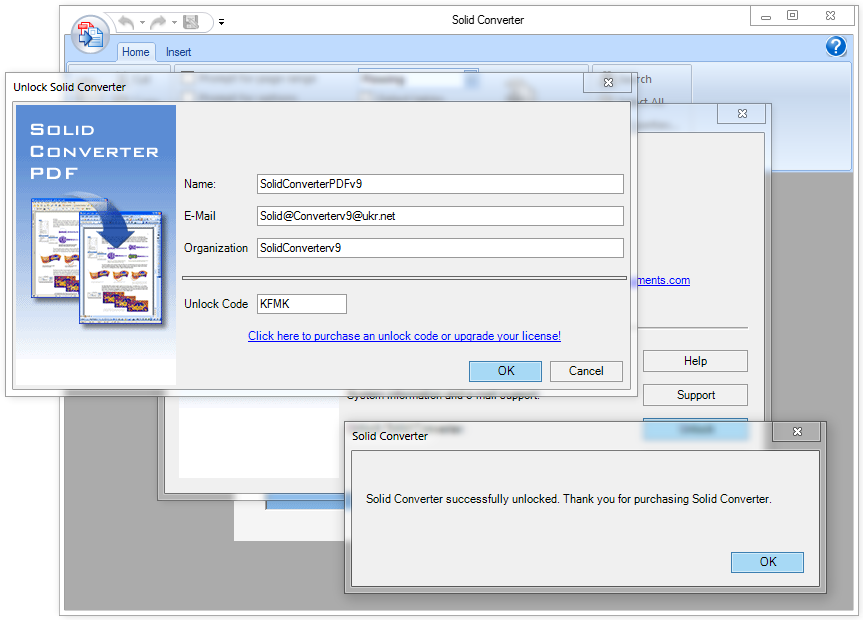Click the Redo arrow in quick access toolbar
863x620 pixels.
(x=158, y=21)
